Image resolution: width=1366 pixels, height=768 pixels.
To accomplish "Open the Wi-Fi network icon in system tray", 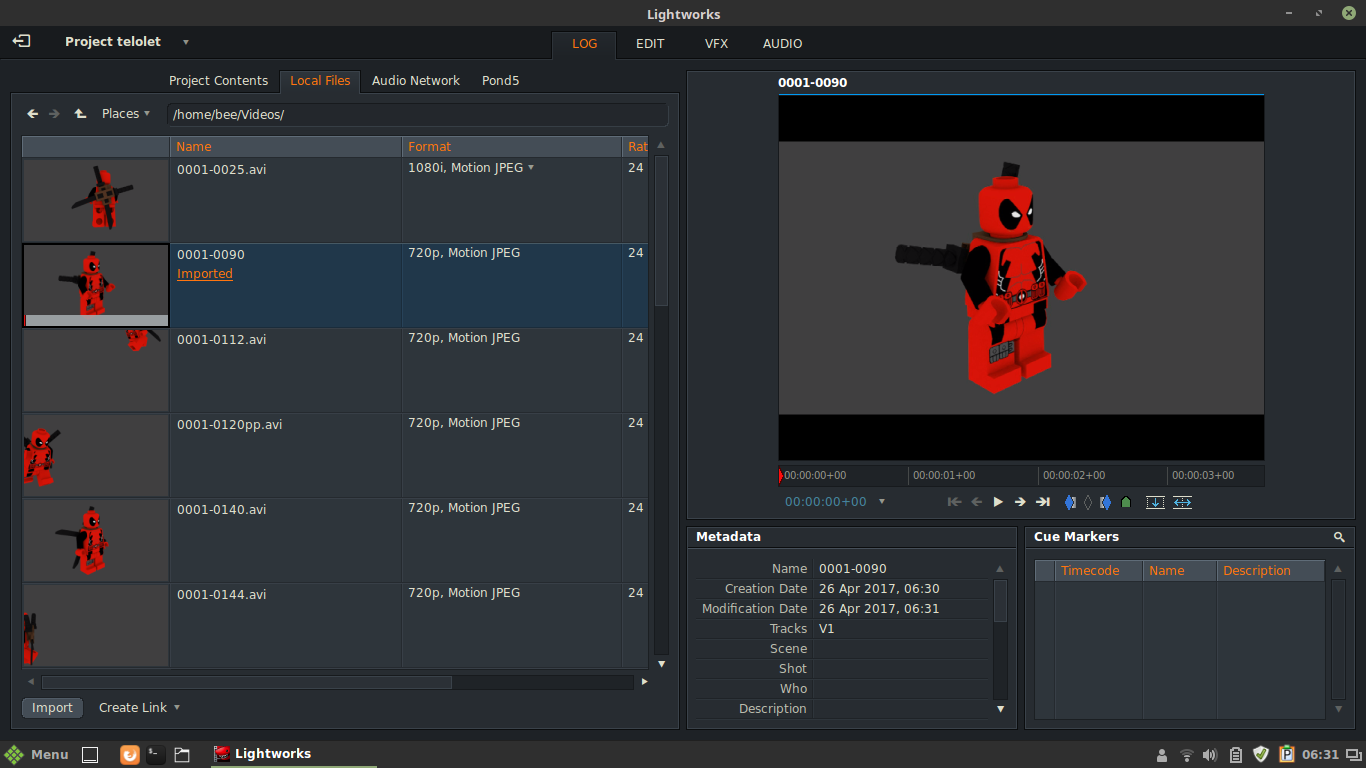I will point(1187,755).
